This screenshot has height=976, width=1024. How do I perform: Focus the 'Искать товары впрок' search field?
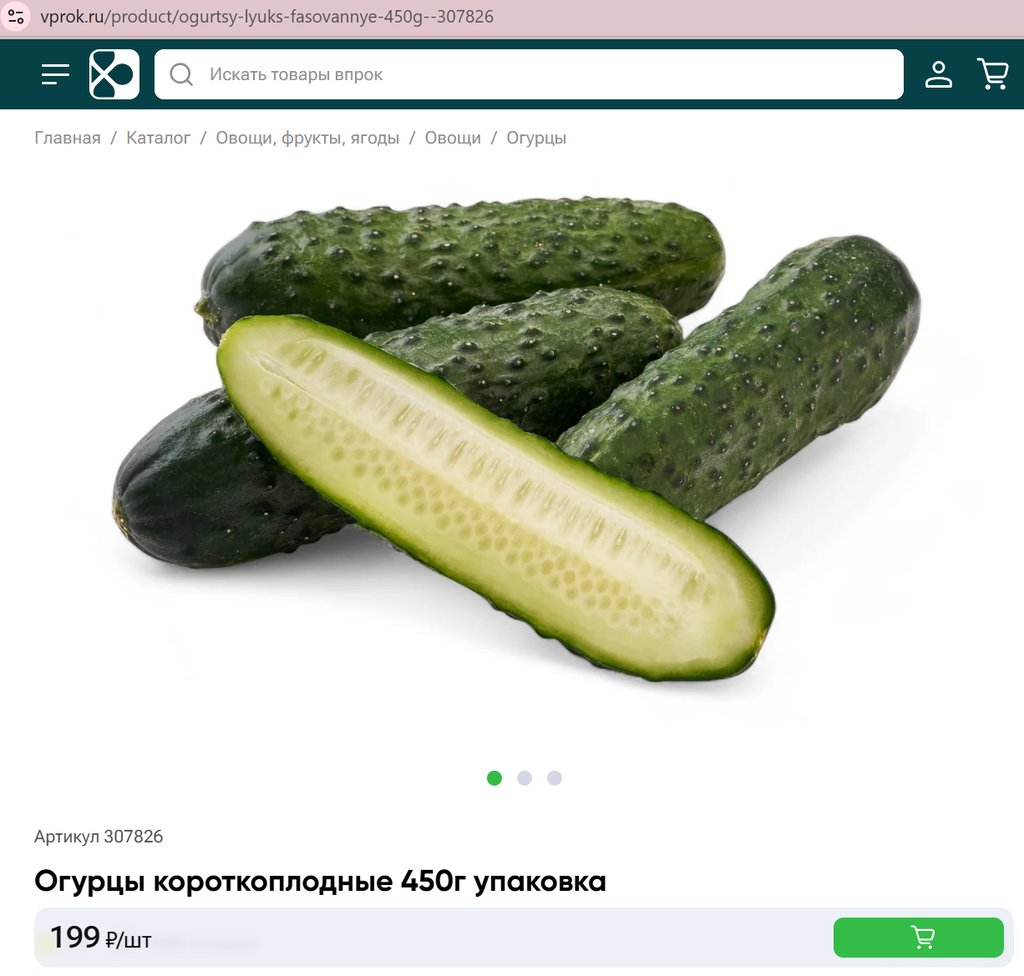pyautogui.click(x=529, y=74)
